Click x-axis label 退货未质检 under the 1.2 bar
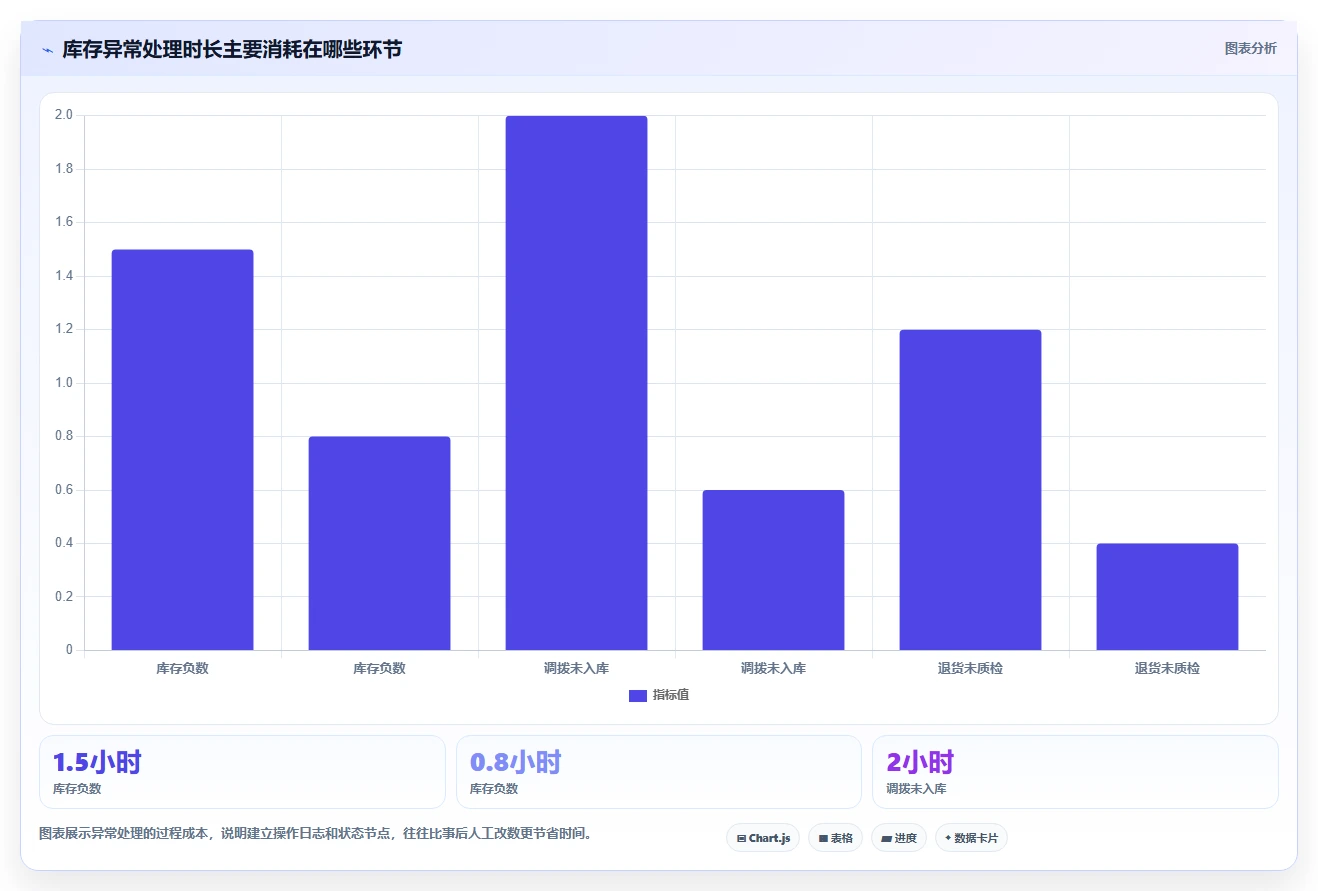The height and width of the screenshot is (891, 1318). [970, 668]
